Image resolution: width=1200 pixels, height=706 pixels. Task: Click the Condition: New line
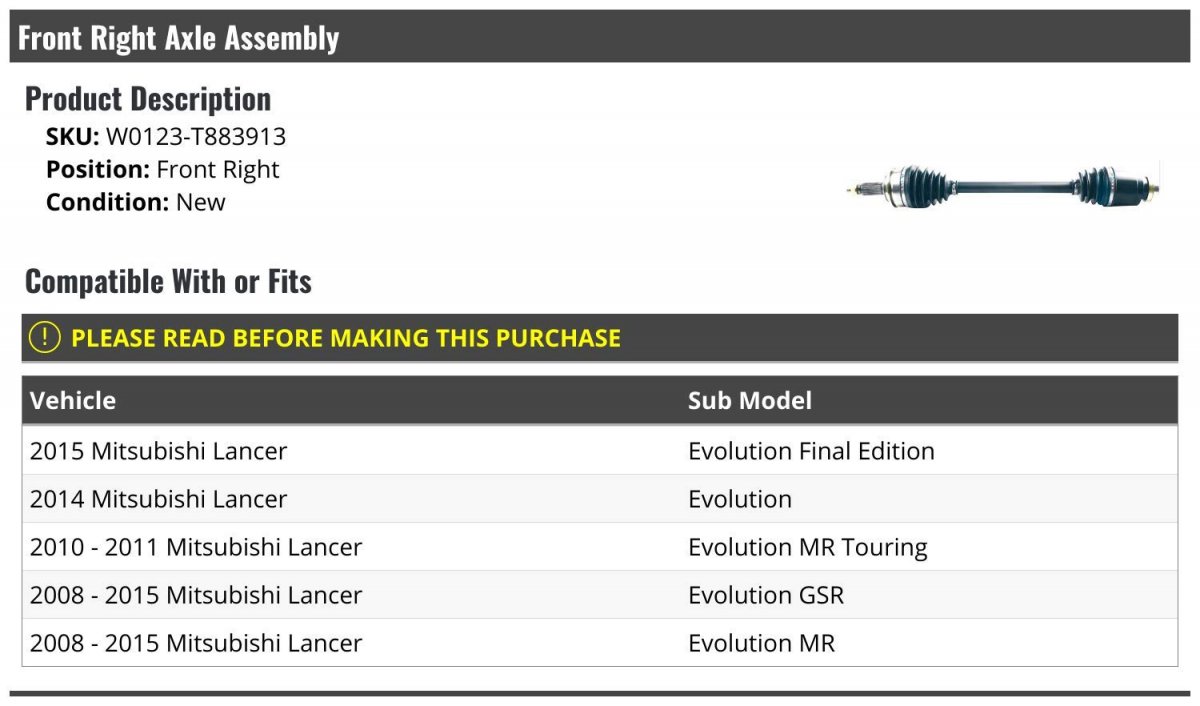pos(136,202)
